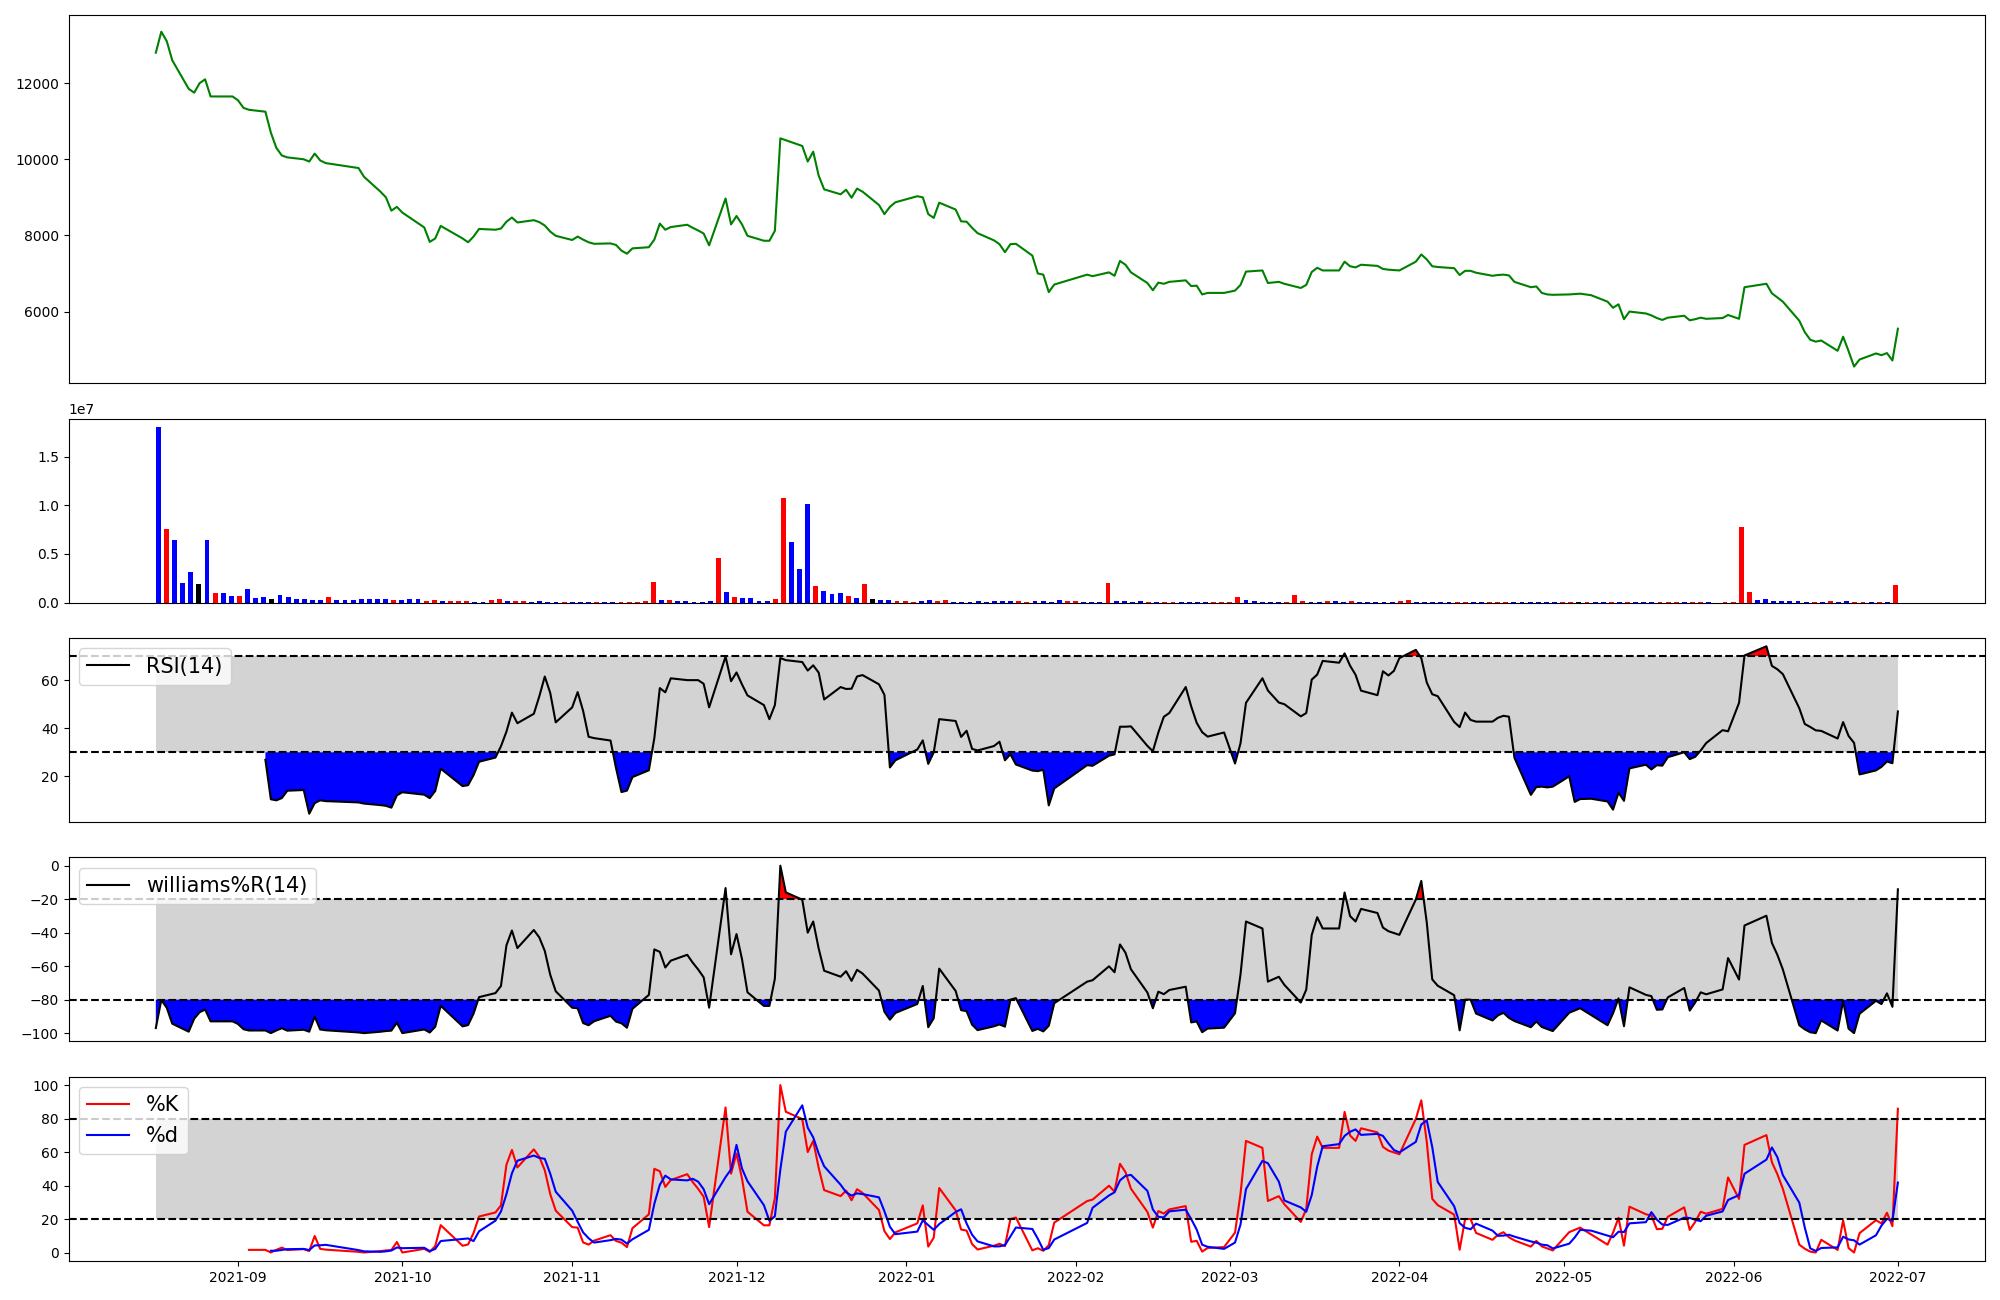Click the tallest blue volume bar
2000x1300 pixels.
158,515
